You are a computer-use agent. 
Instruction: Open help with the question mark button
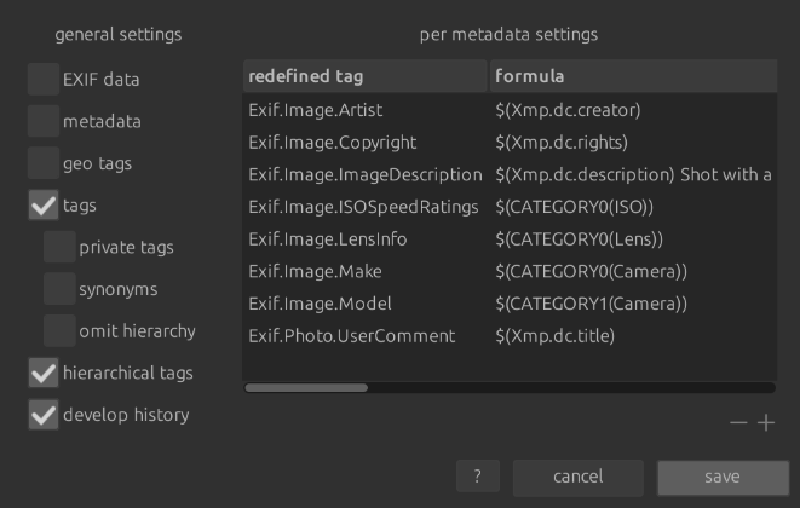coord(477,477)
